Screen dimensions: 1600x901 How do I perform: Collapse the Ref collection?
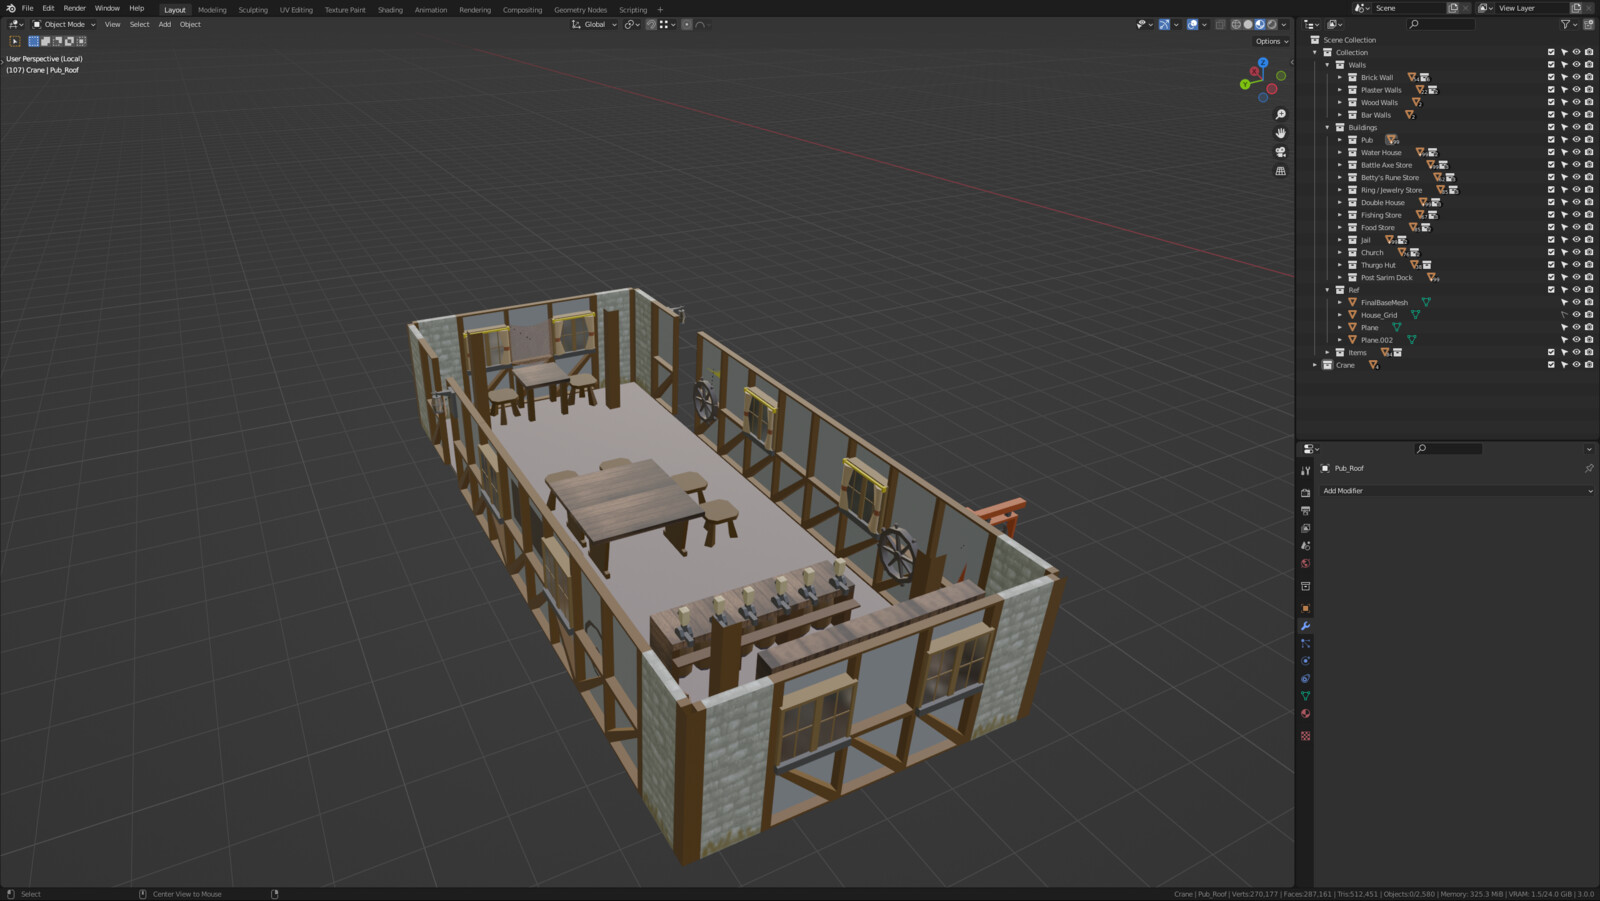(1328, 290)
